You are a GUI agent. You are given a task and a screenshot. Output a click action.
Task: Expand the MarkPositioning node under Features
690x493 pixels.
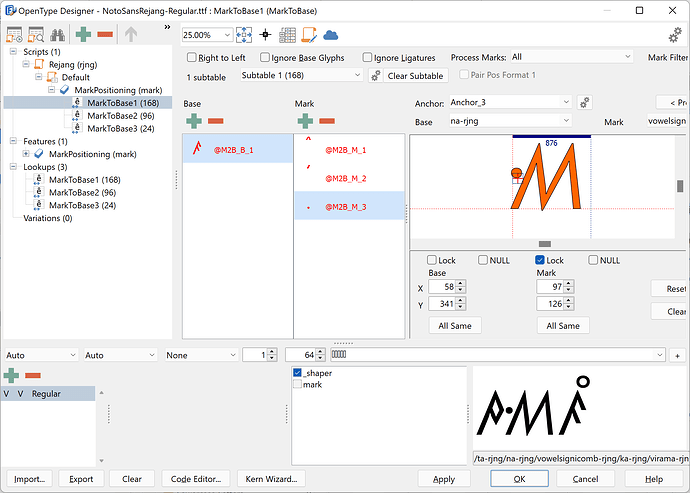tap(27, 154)
